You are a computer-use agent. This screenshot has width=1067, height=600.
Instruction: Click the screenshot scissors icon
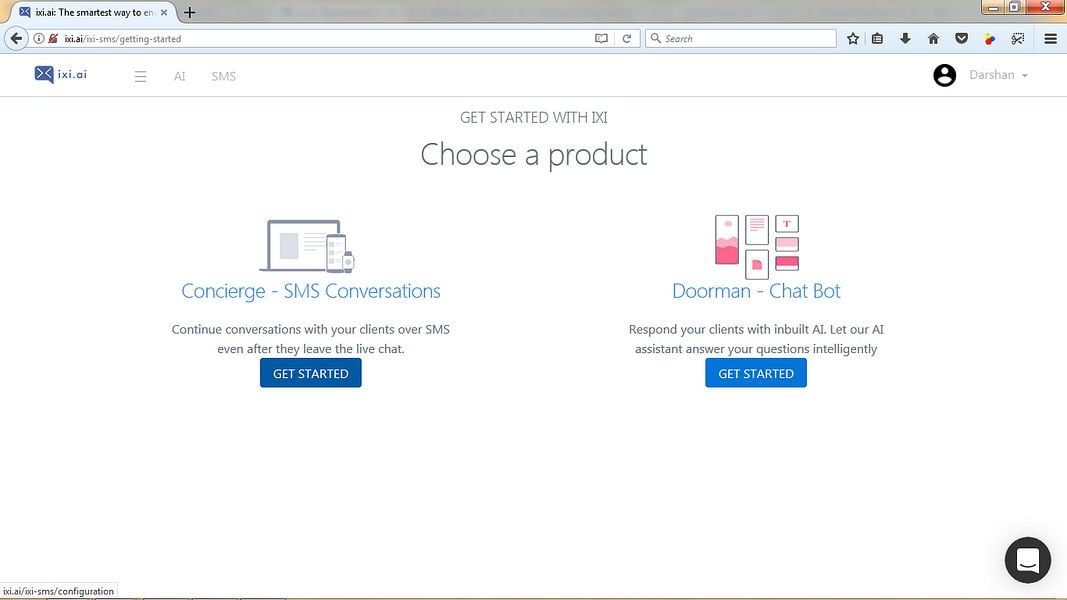pyautogui.click(x=1018, y=39)
